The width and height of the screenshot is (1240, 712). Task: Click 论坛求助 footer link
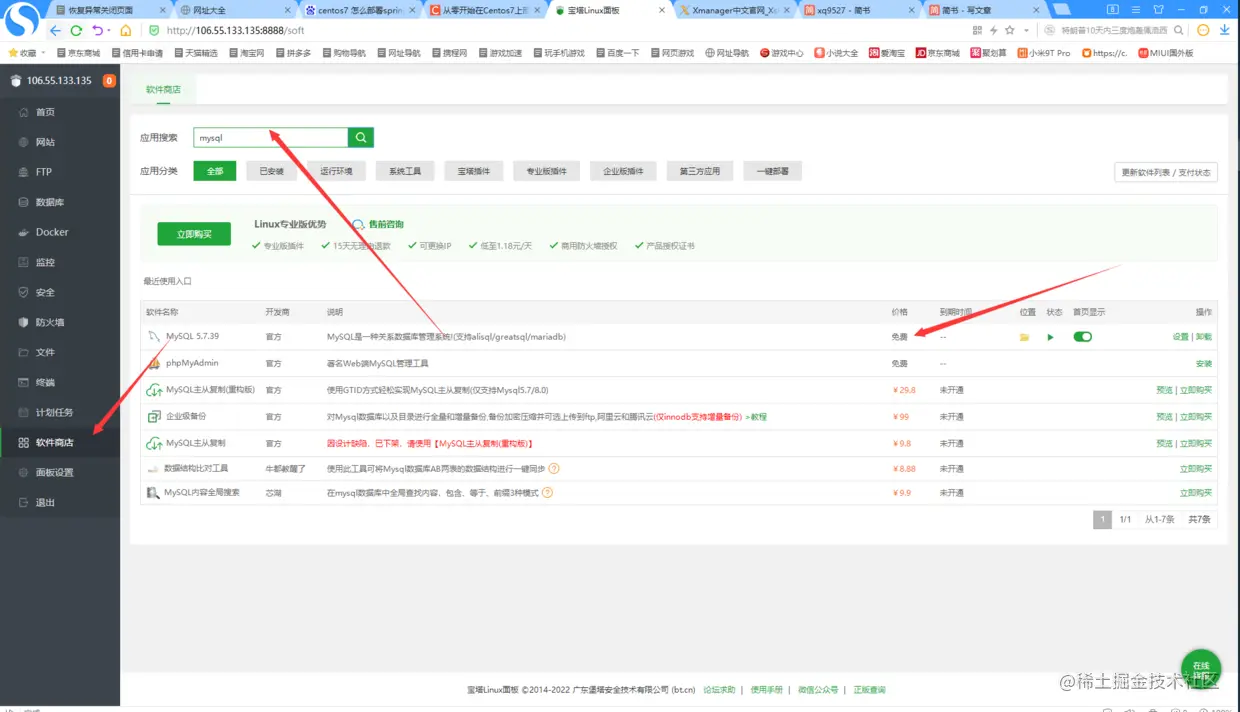click(719, 689)
